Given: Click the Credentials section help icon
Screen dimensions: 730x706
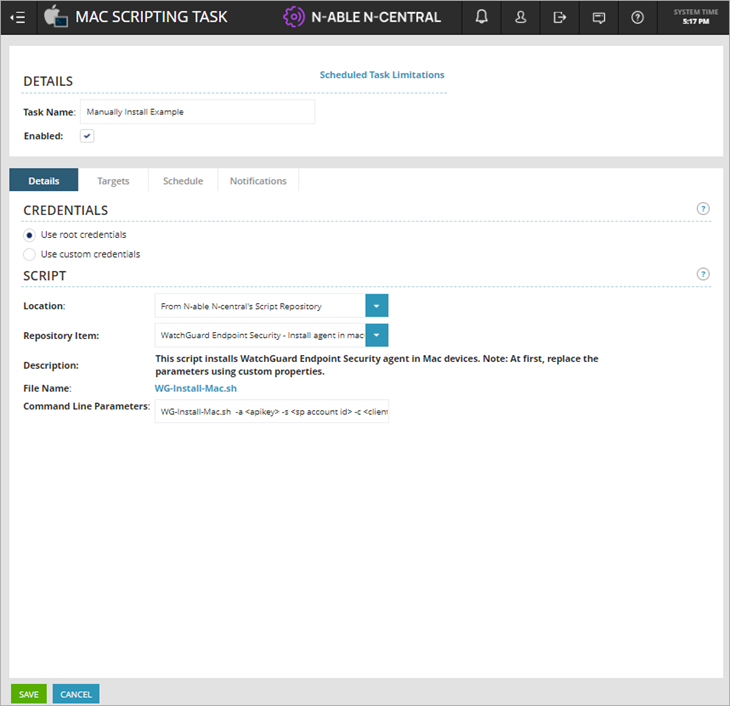Looking at the screenshot, I should [x=703, y=209].
